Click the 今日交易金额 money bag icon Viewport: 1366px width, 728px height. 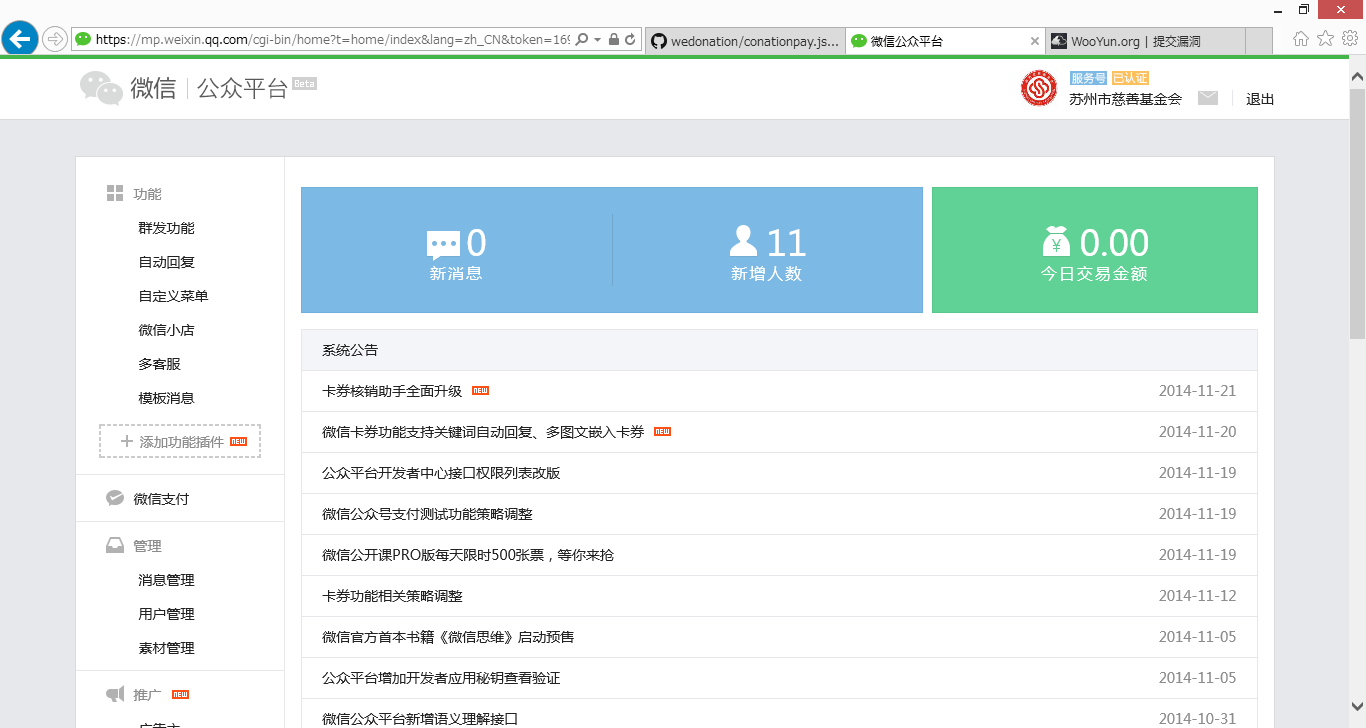point(1056,241)
